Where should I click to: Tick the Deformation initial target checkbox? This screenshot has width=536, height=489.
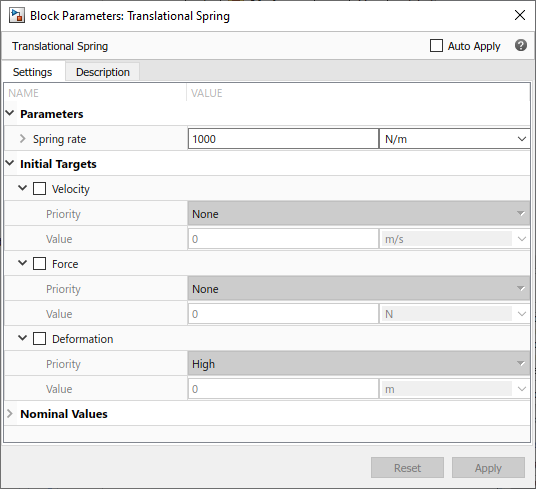point(39,339)
